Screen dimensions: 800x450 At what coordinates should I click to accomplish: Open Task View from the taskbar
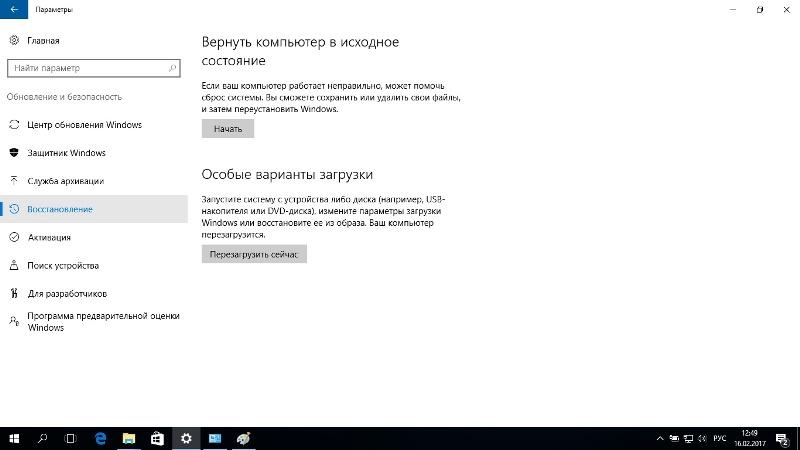(70, 438)
